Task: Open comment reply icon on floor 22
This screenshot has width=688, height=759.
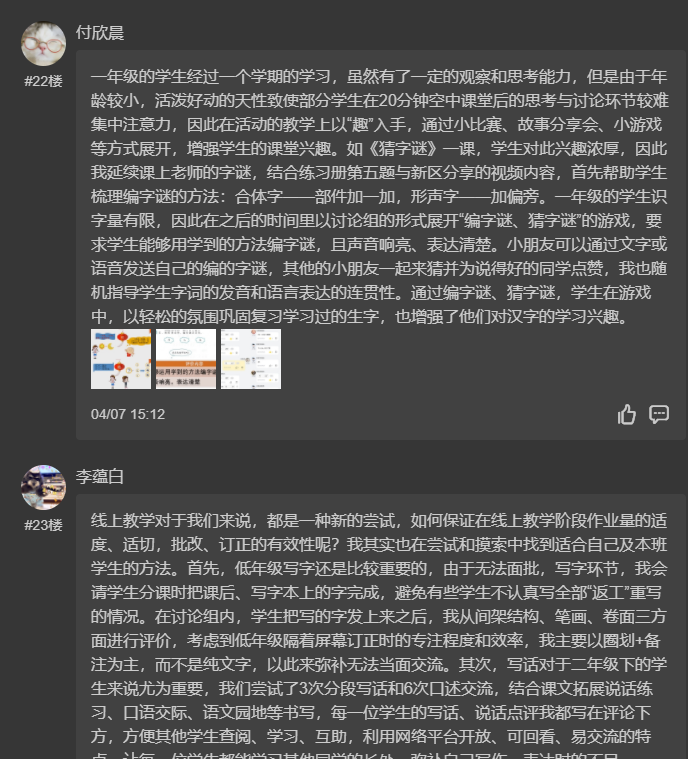Action: pyautogui.click(x=659, y=414)
